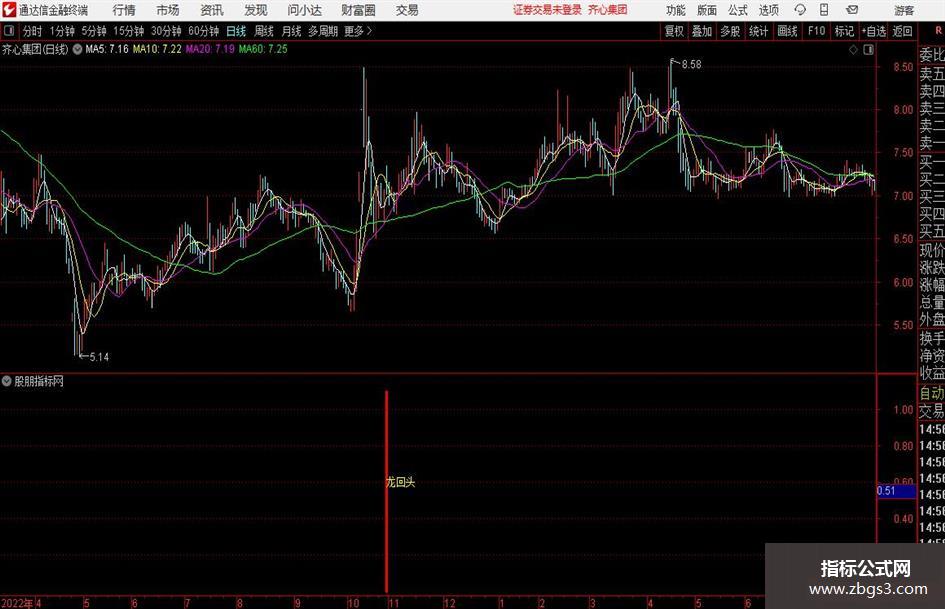Open the 行情 menu
Image resolution: width=945 pixels, height=609 pixels.
pyautogui.click(x=124, y=10)
